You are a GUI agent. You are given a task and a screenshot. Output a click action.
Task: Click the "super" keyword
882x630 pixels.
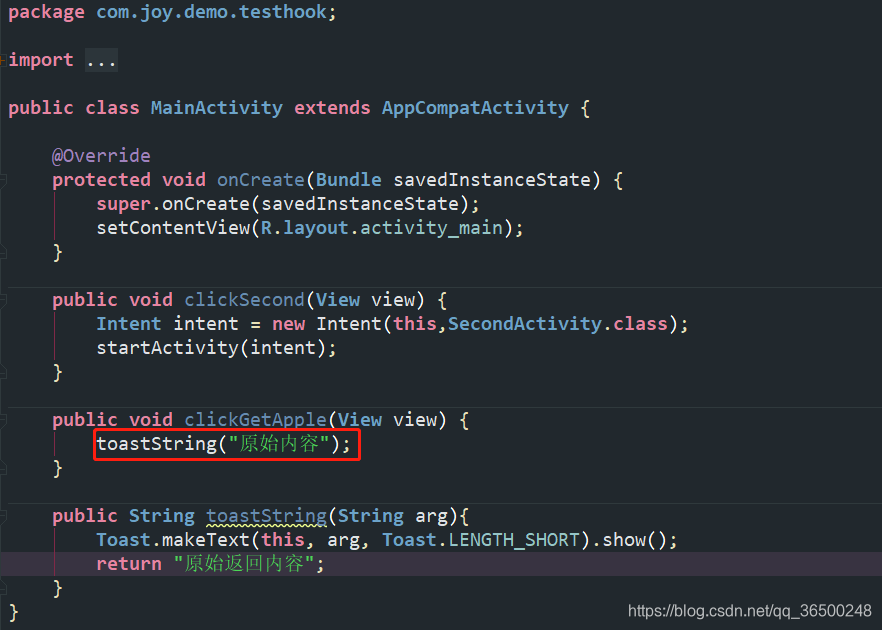pos(124,204)
